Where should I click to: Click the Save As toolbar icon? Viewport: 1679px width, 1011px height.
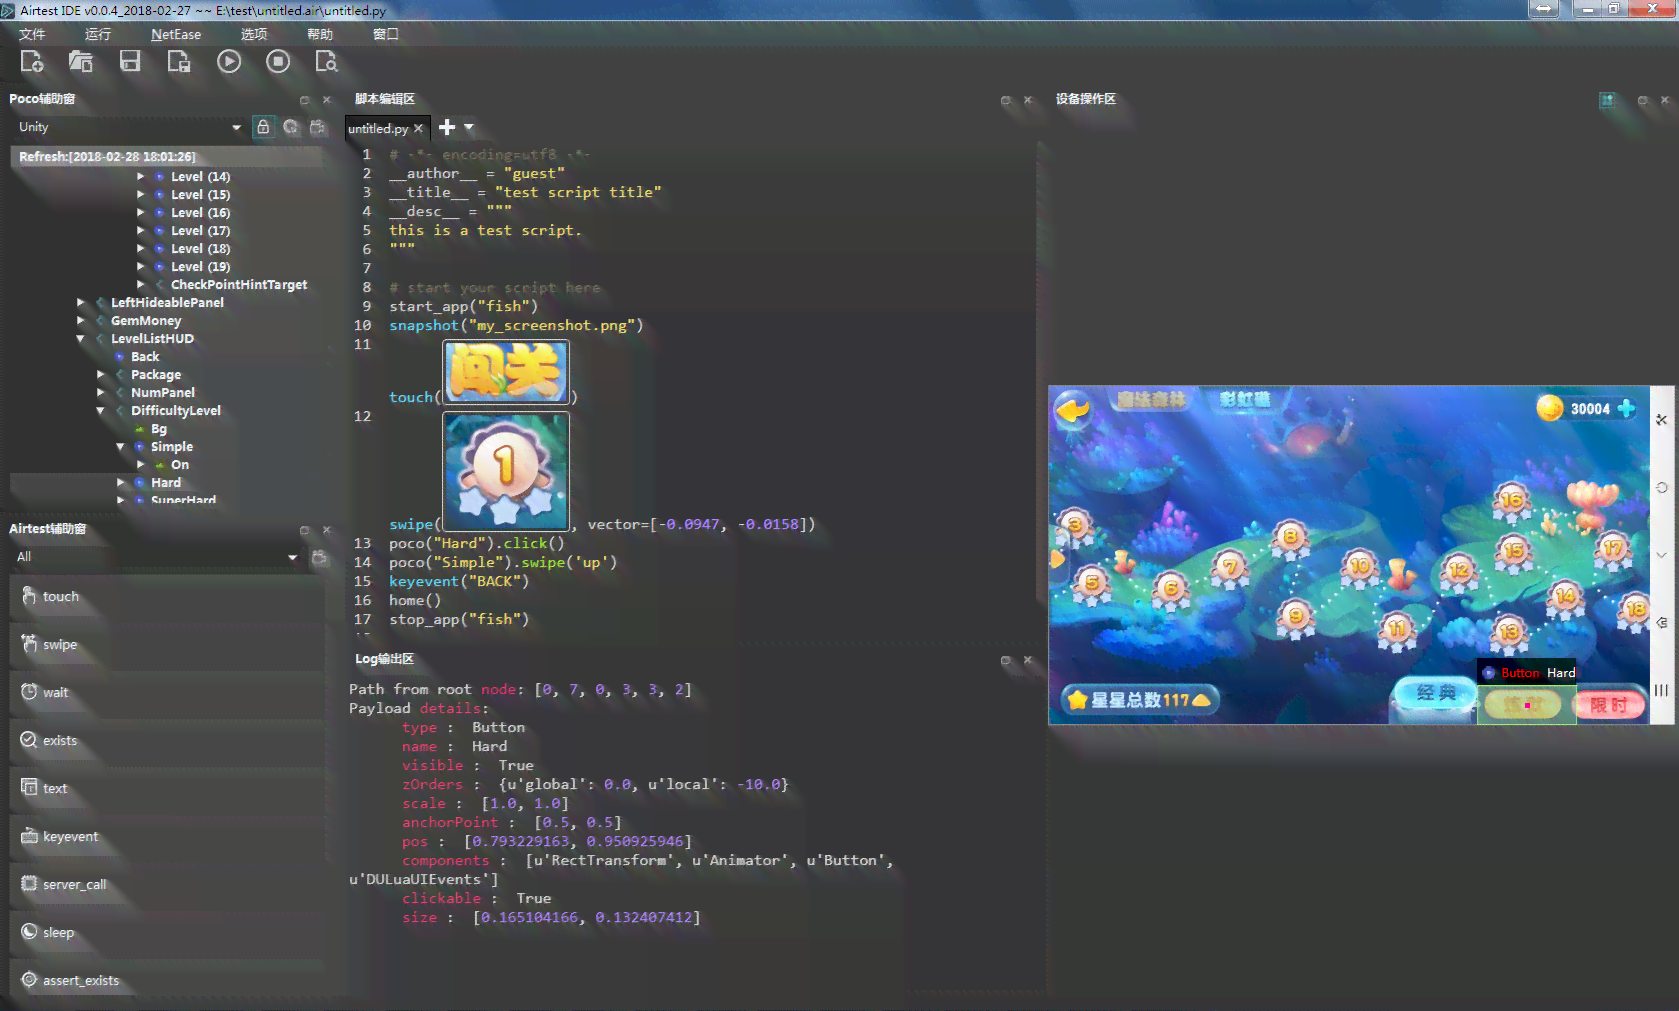179,62
